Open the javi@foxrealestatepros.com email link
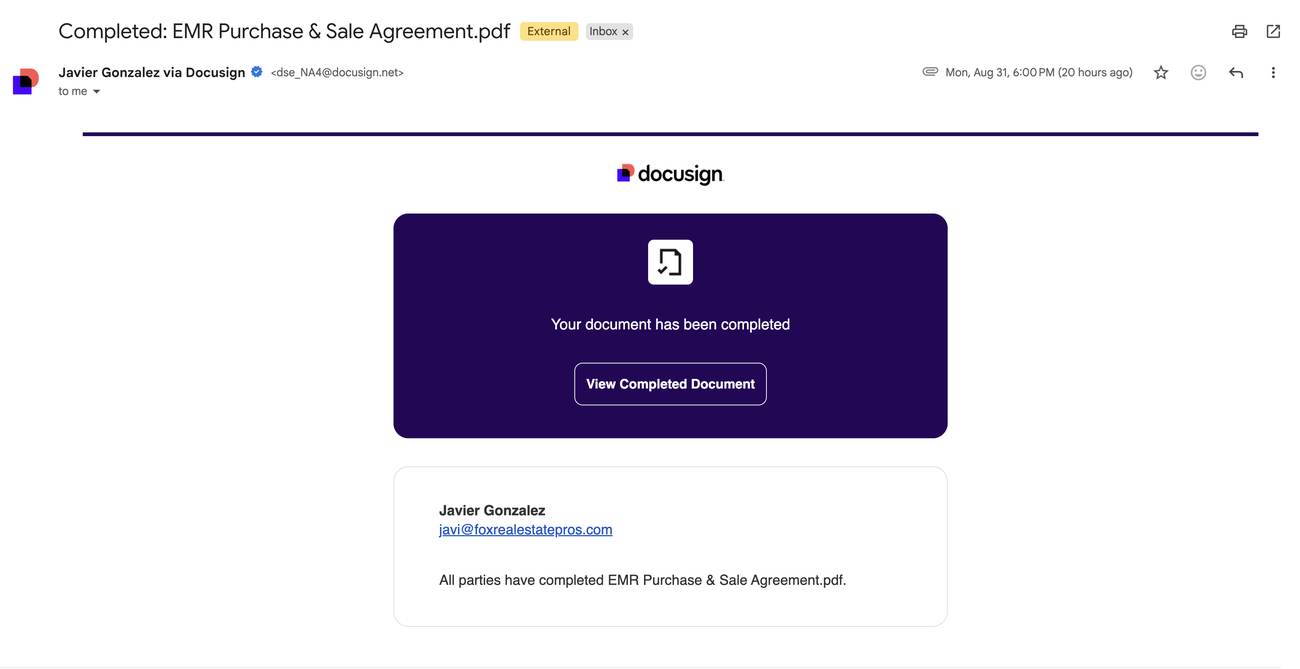 tap(526, 530)
